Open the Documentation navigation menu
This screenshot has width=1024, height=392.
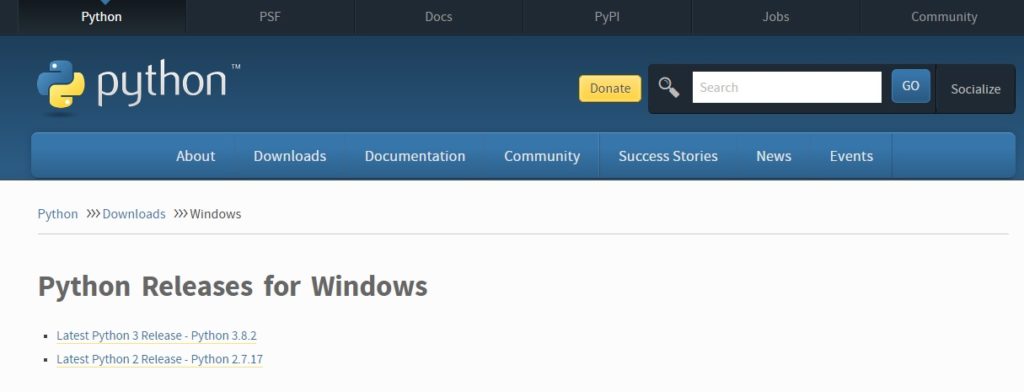415,156
